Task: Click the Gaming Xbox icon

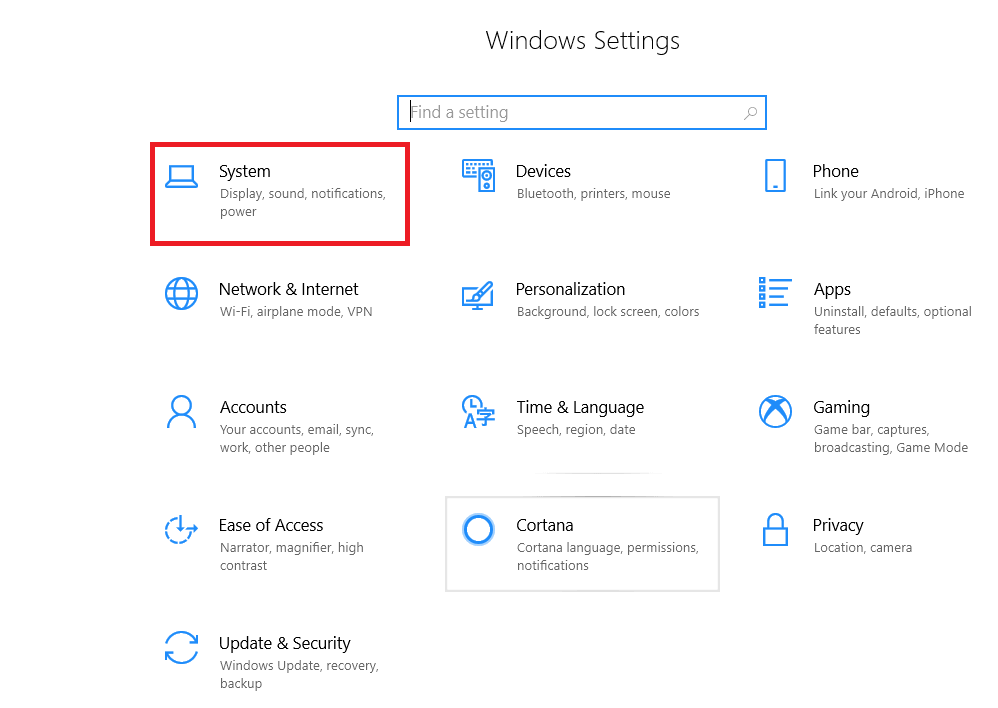Action: click(x=775, y=411)
